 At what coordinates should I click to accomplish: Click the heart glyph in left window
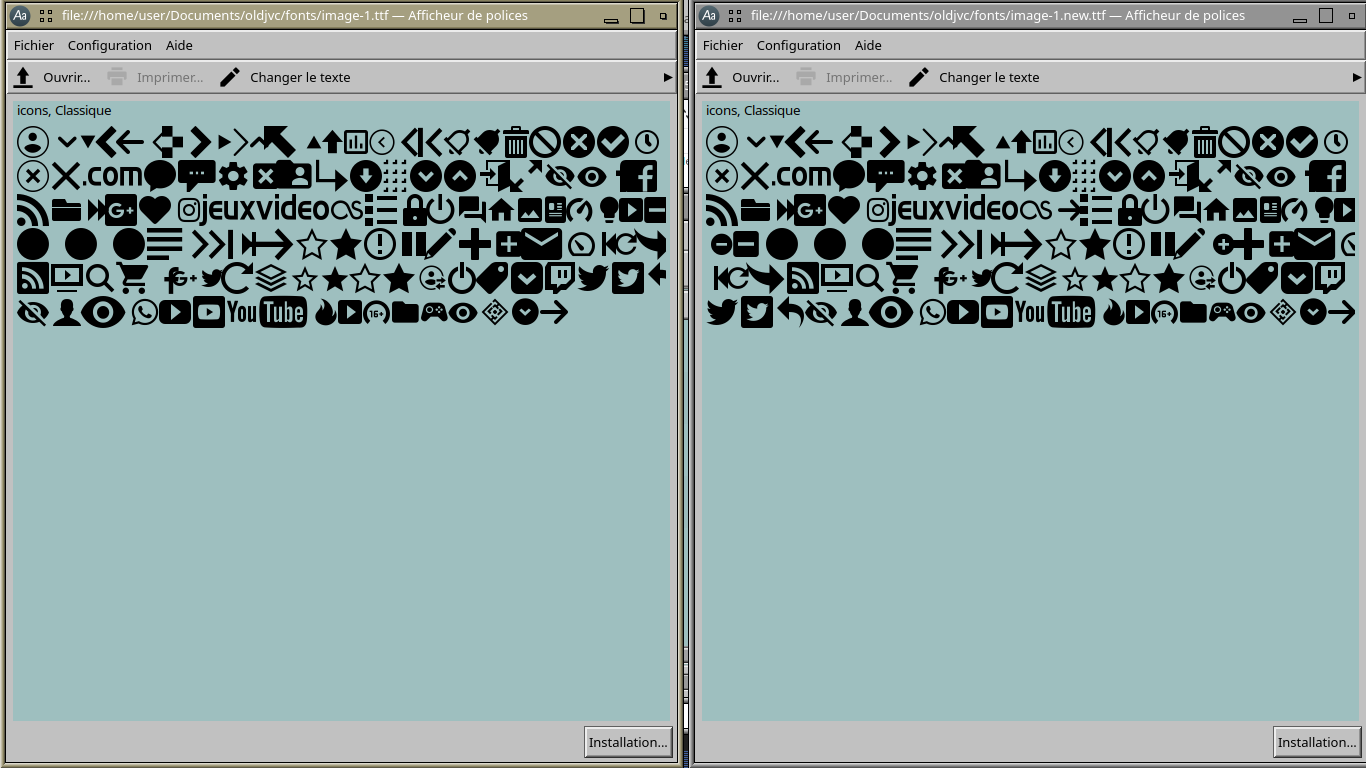pos(154,210)
